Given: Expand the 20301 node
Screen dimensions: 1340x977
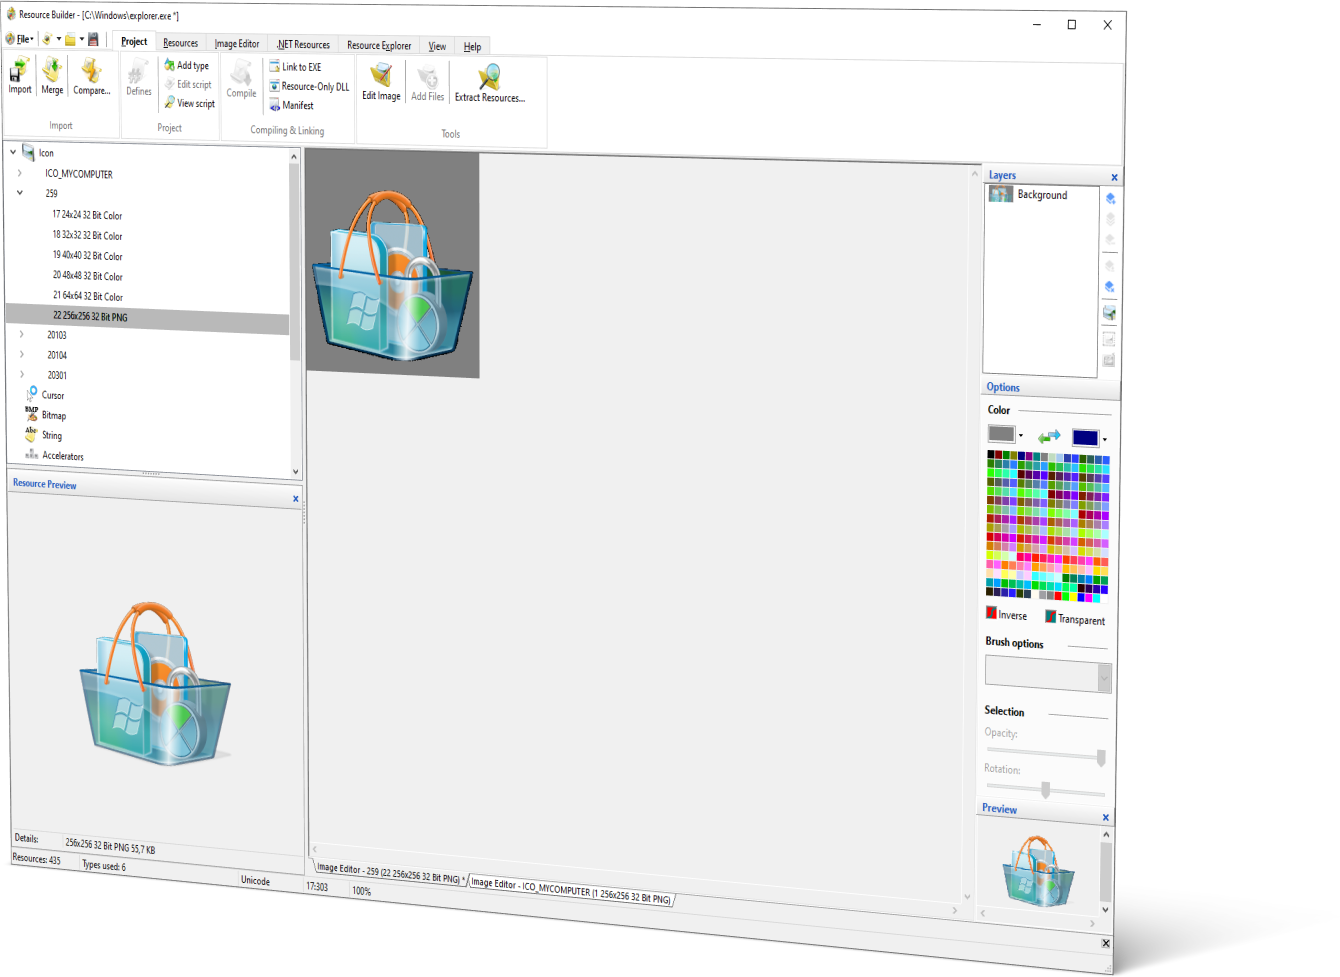Looking at the screenshot, I should pyautogui.click(x=21, y=374).
